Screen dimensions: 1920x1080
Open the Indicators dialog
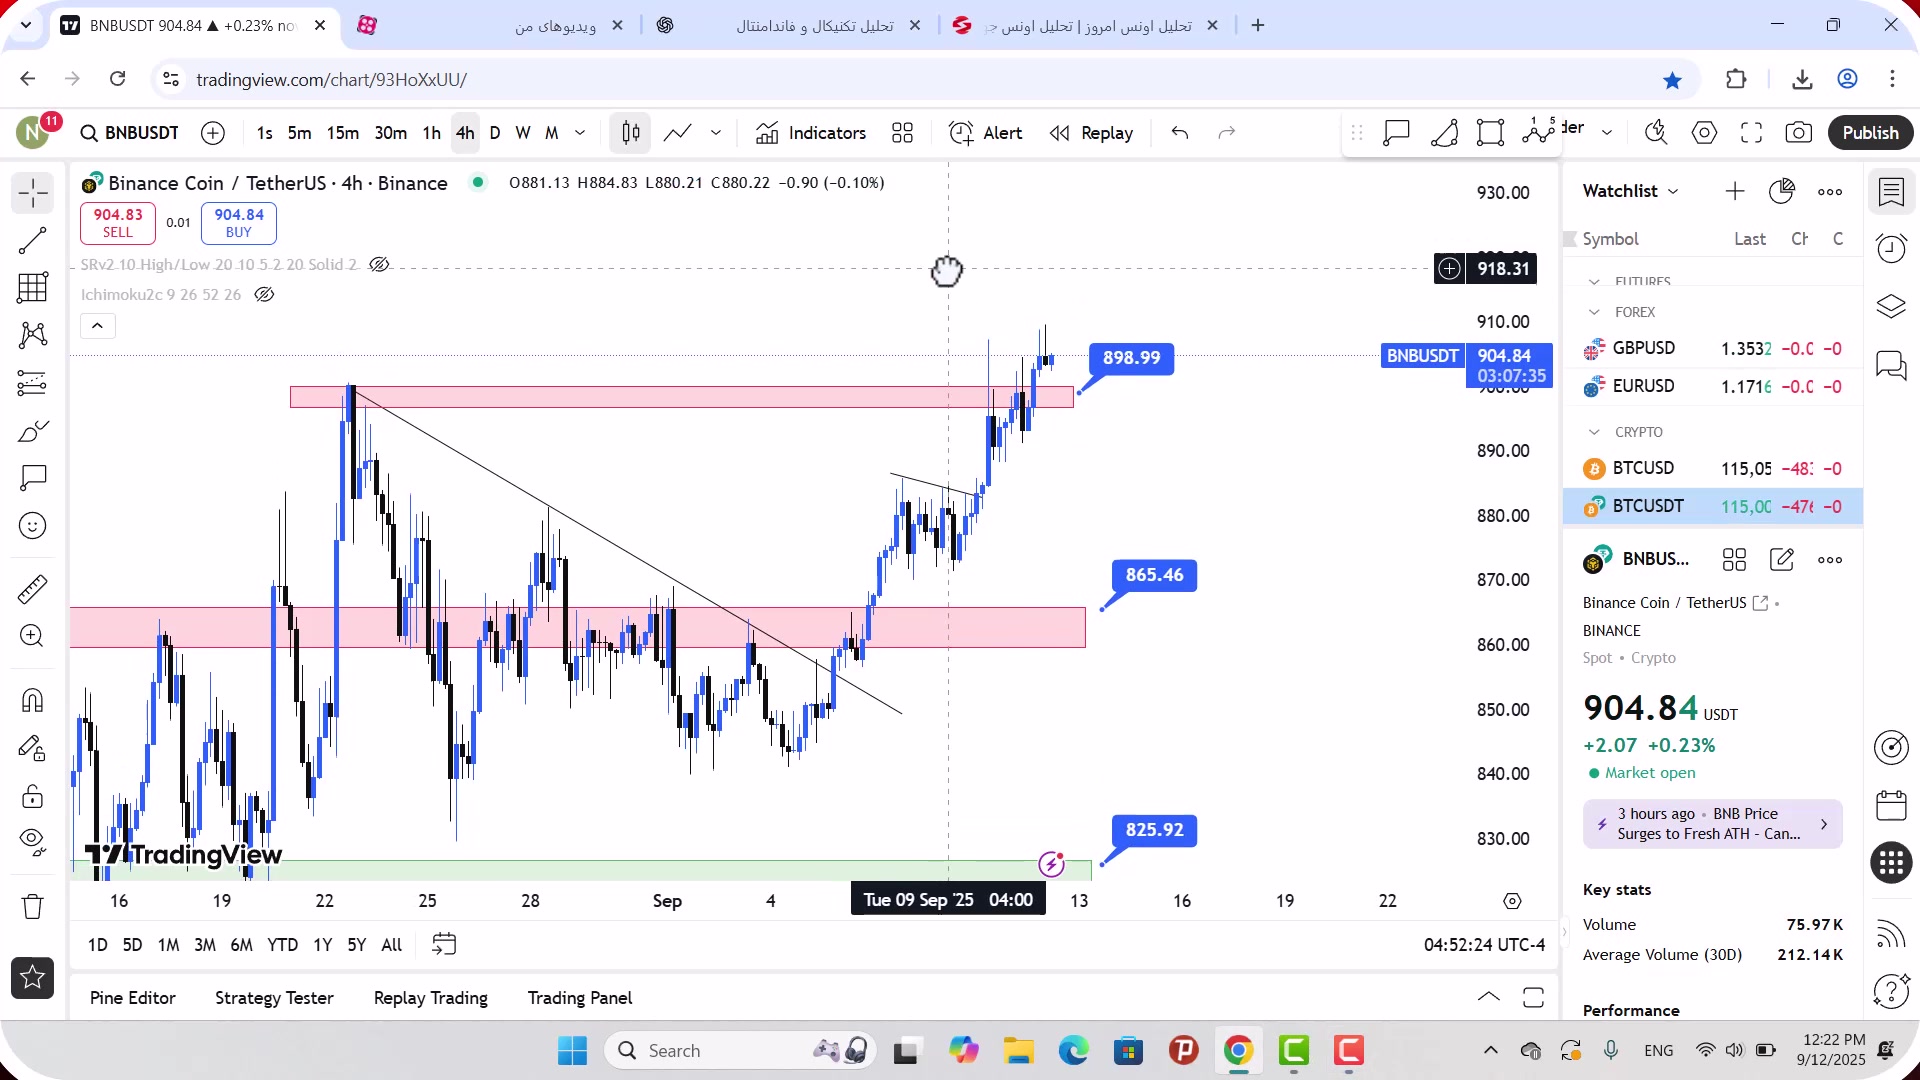[x=811, y=133]
